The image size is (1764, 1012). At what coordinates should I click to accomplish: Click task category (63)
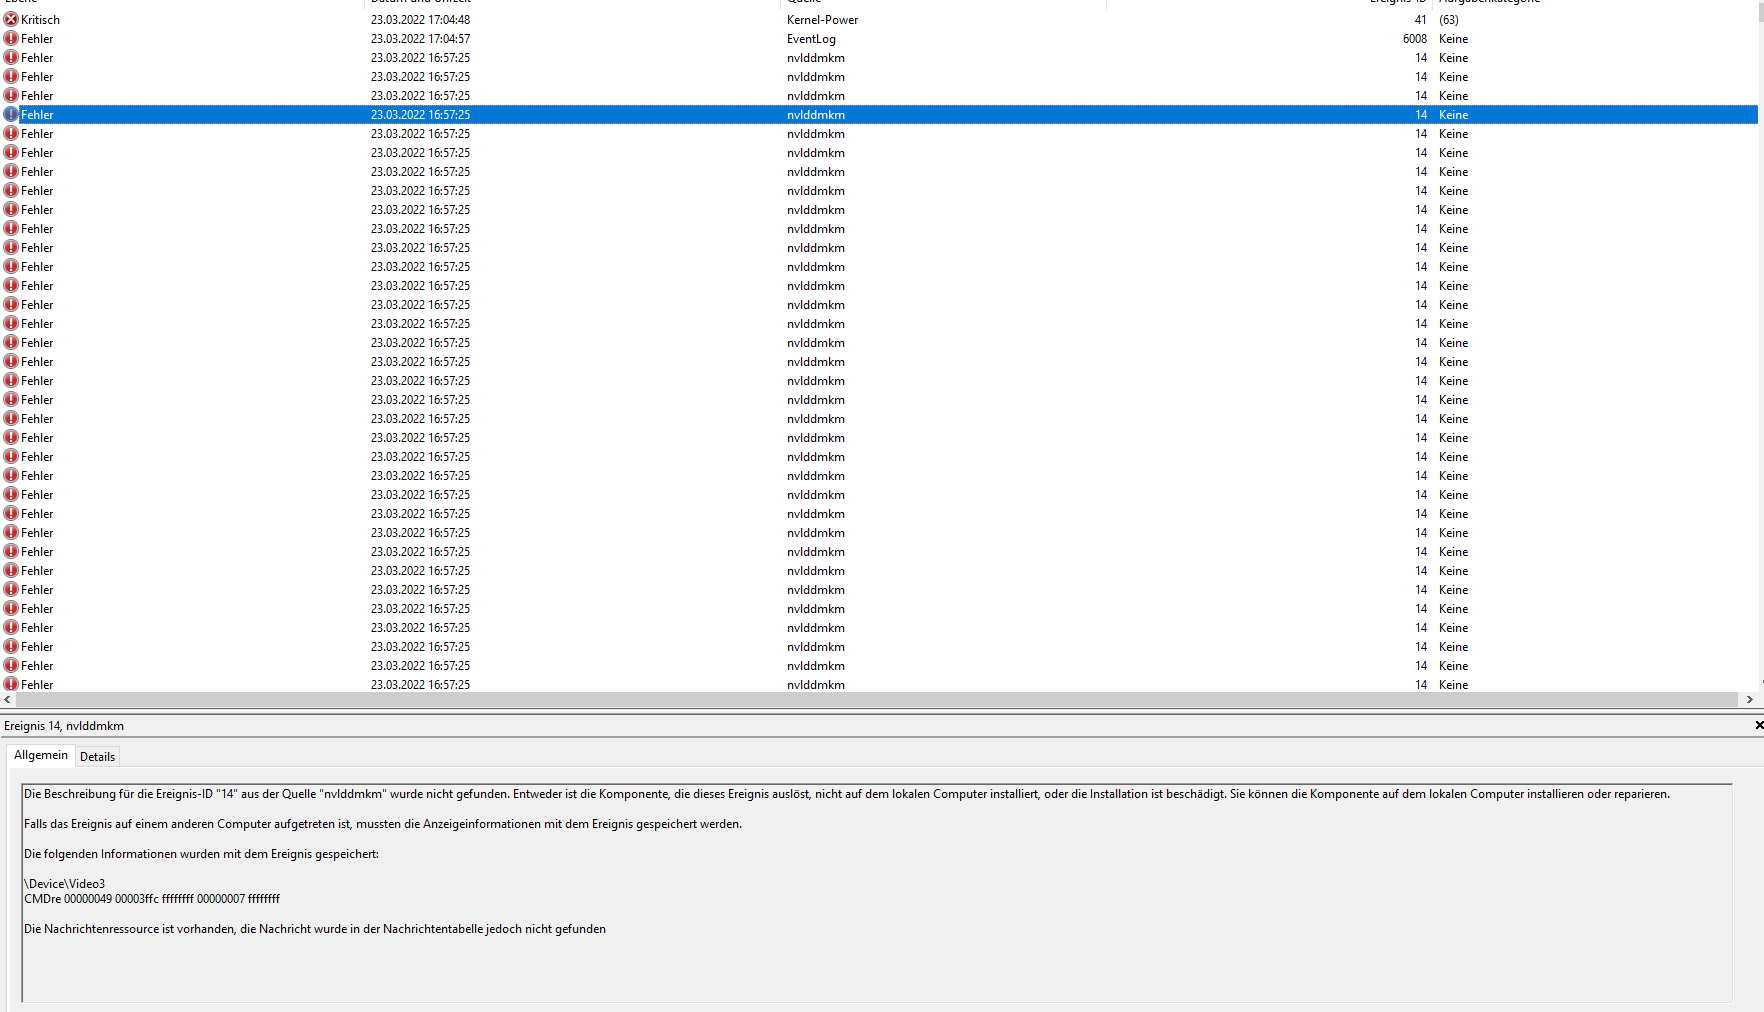(1449, 20)
